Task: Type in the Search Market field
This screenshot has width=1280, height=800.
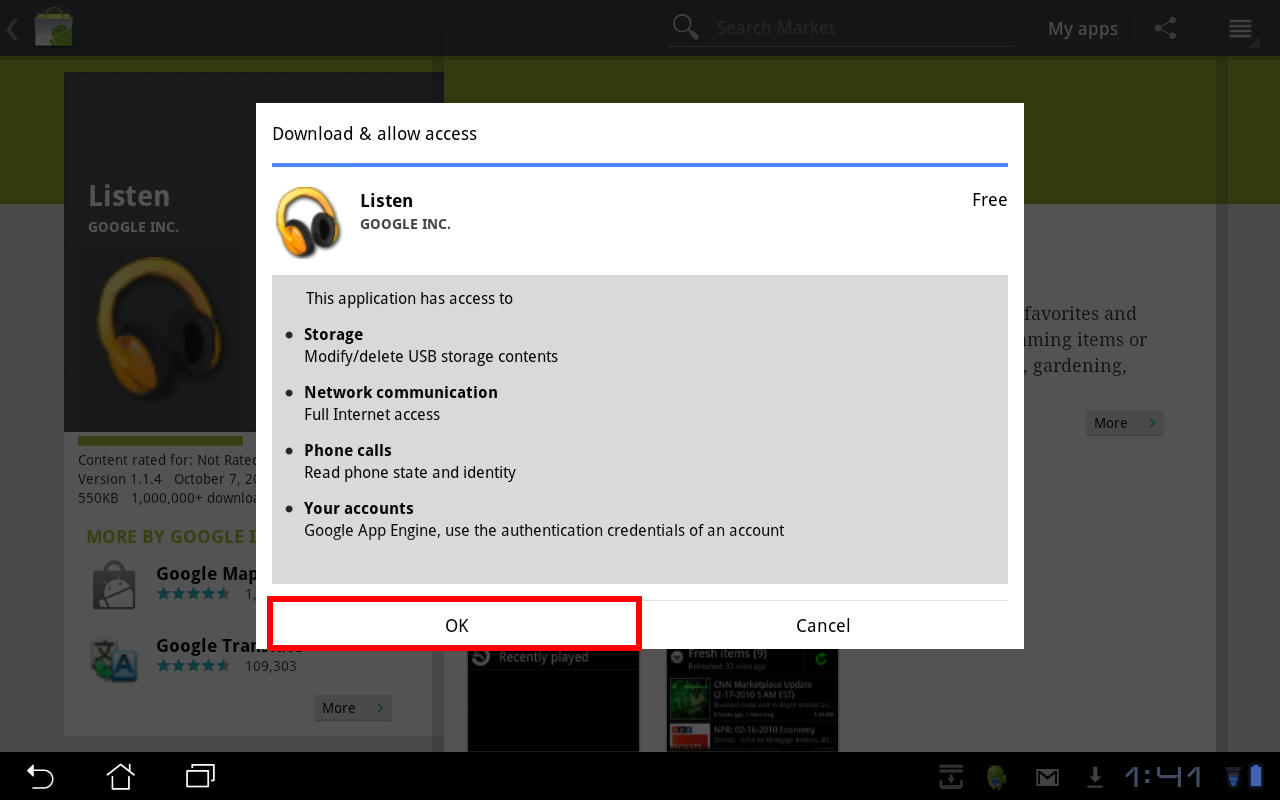Action: (x=860, y=28)
